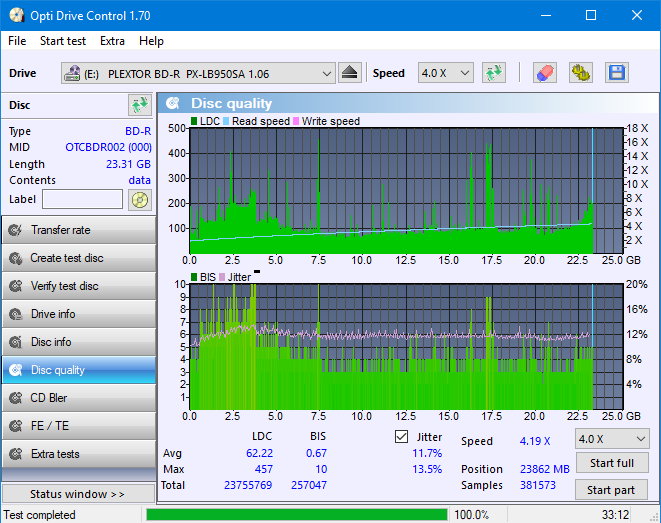This screenshot has height=523, width=661.
Task: Click the Read speed legend swatch
Action: click(x=226, y=121)
